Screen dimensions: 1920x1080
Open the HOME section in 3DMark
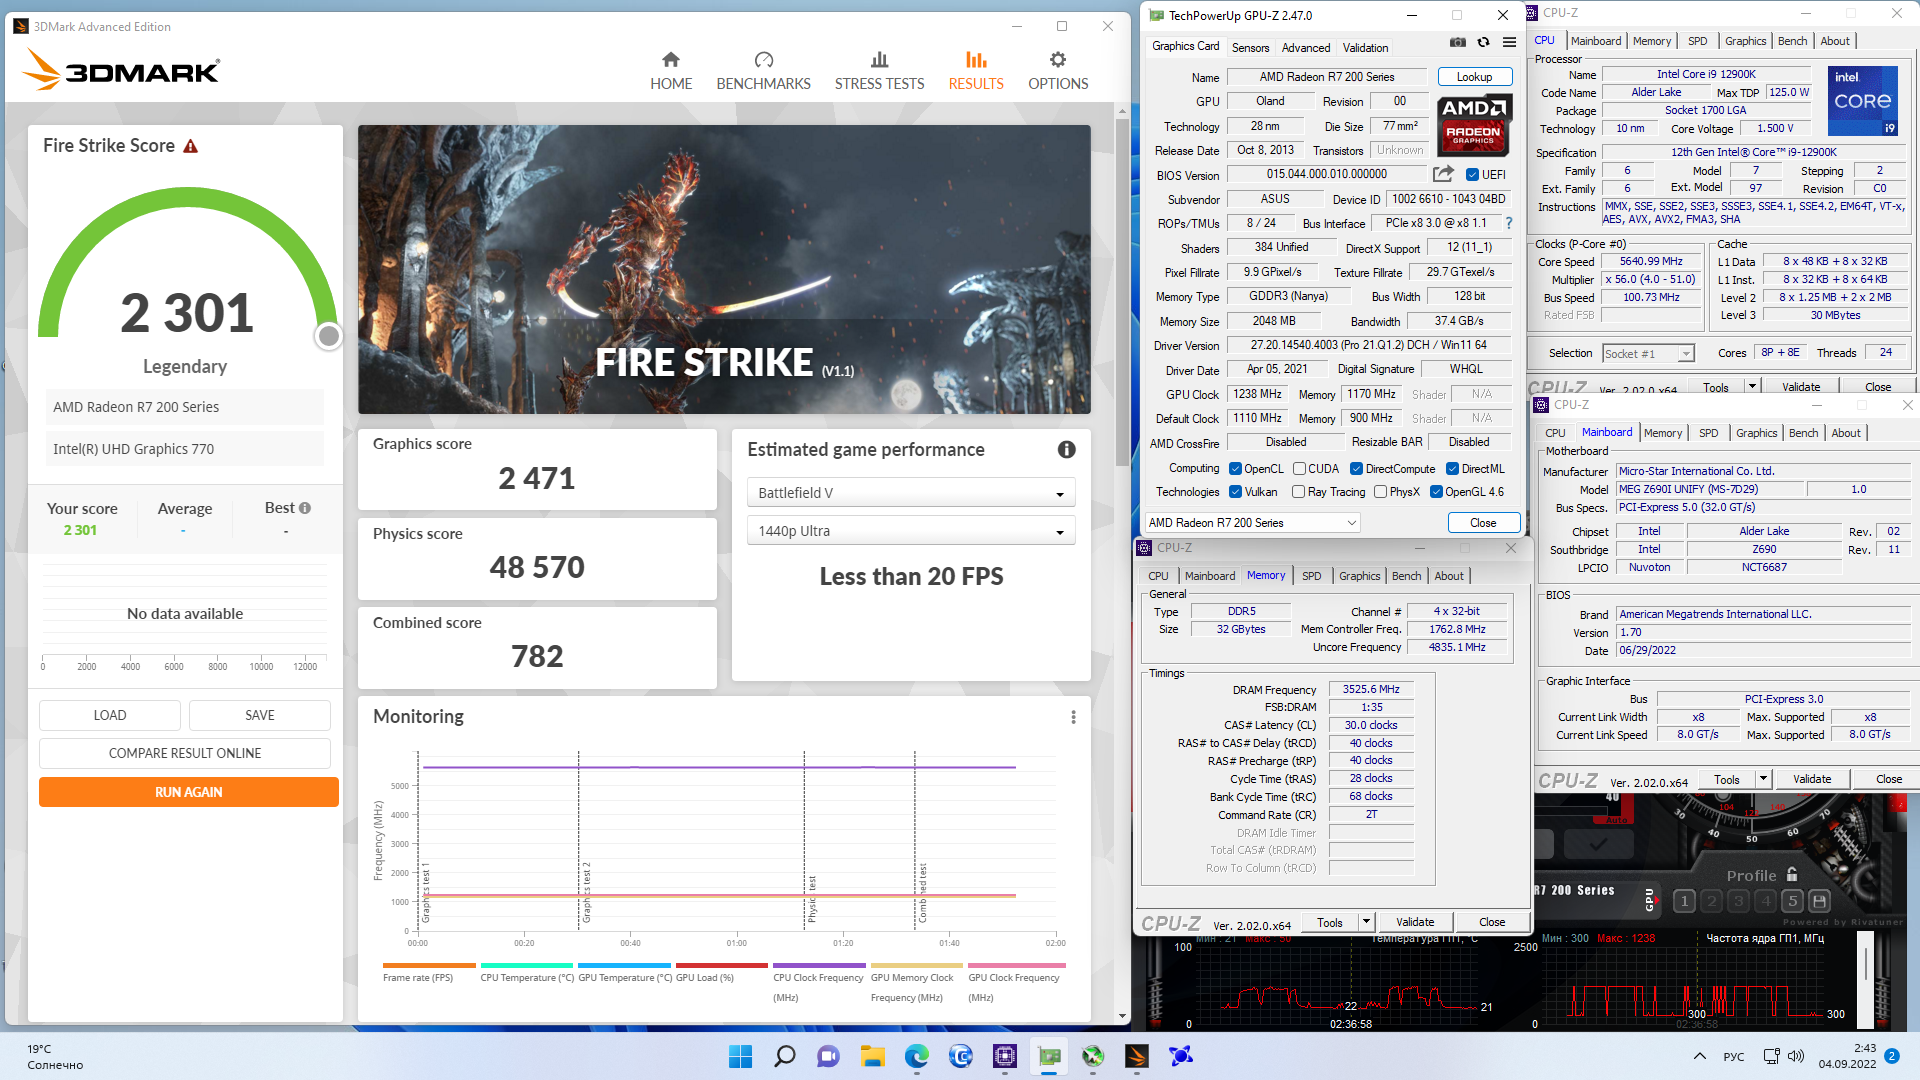click(x=671, y=71)
